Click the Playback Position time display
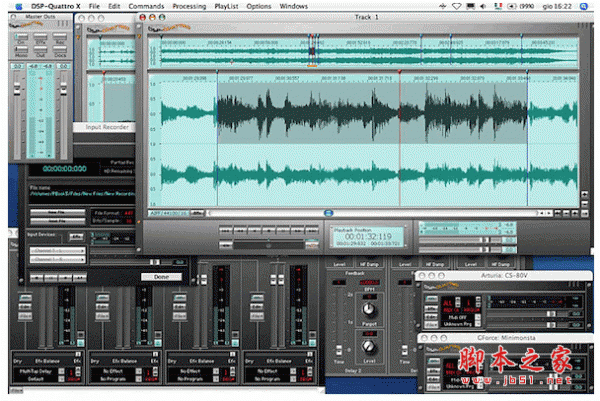 (368, 236)
